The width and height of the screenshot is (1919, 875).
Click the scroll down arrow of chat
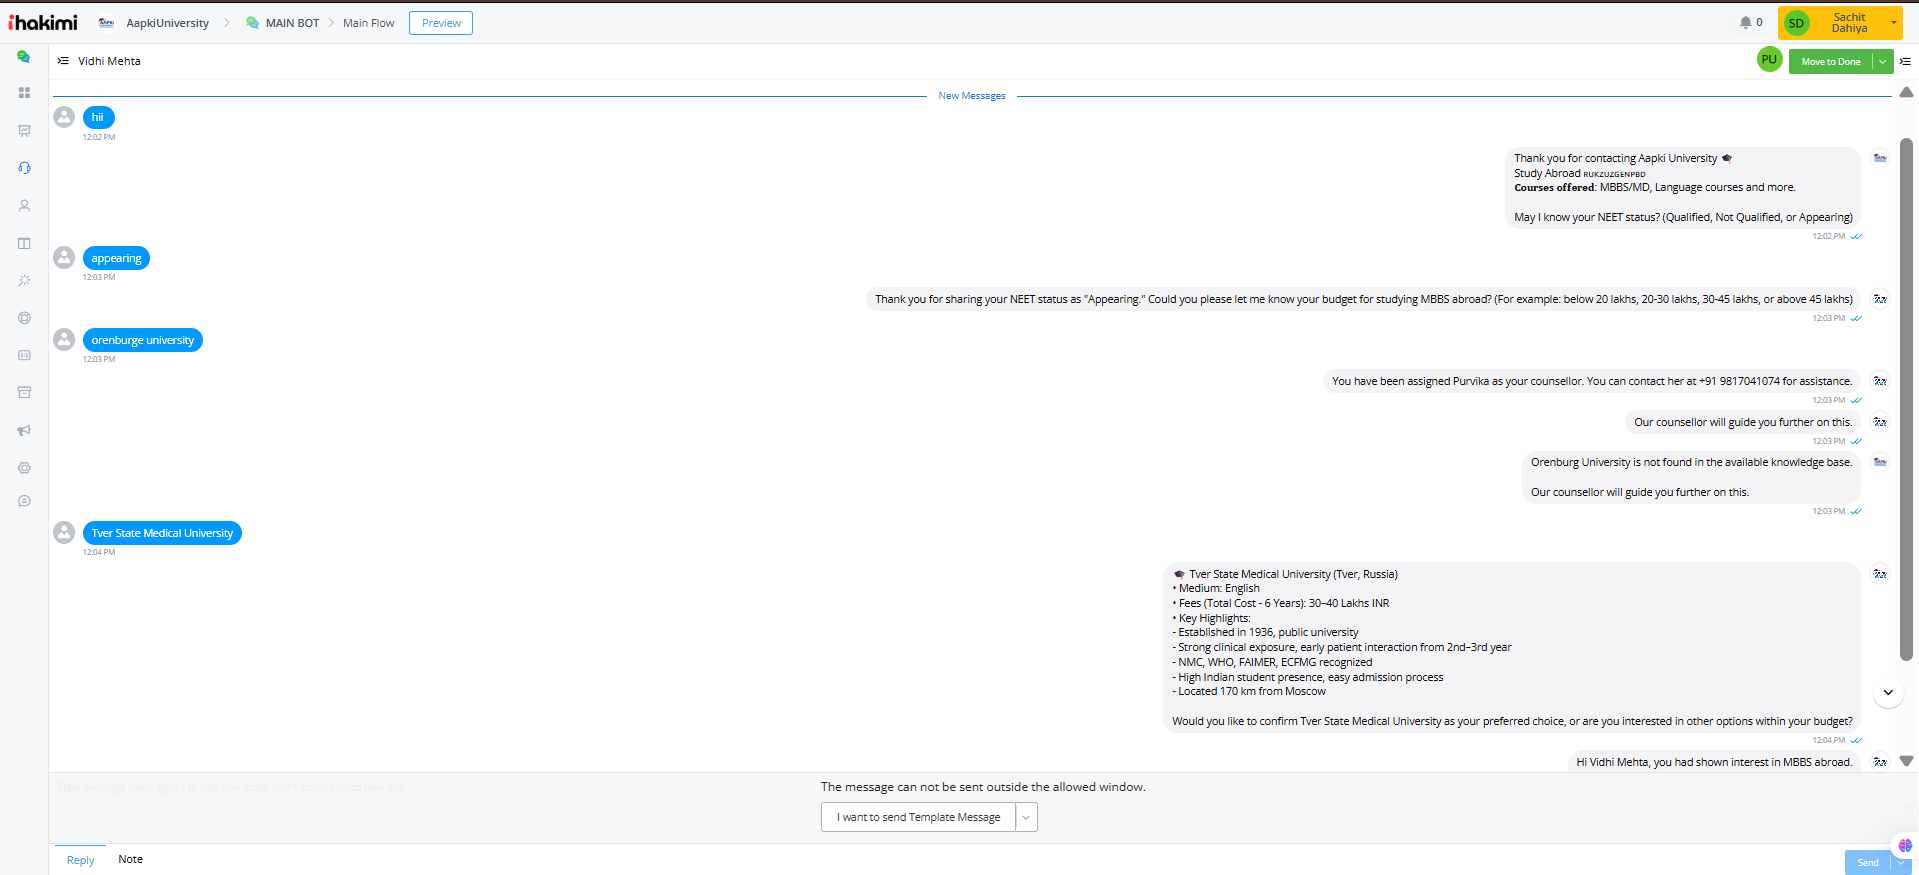[x=1906, y=761]
